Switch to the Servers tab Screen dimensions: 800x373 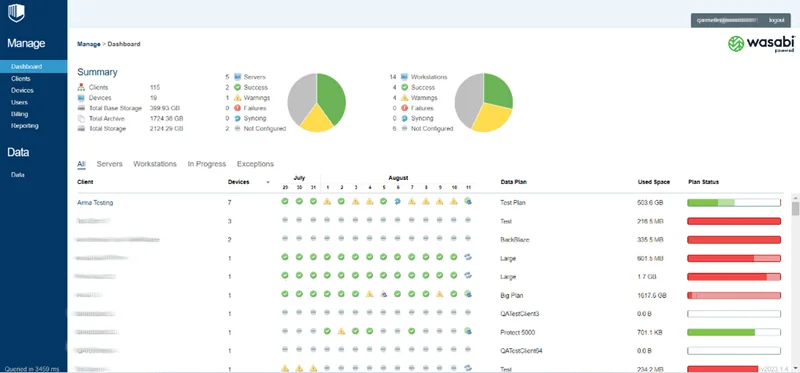point(110,164)
